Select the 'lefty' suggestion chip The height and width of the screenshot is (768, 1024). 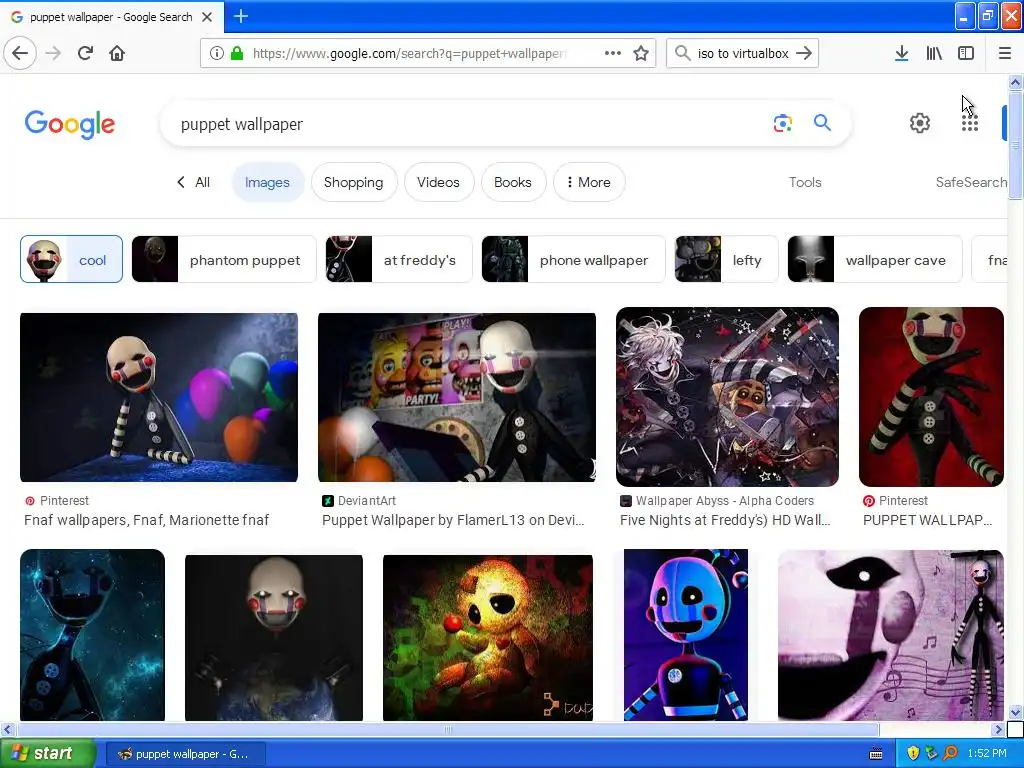[726, 259]
